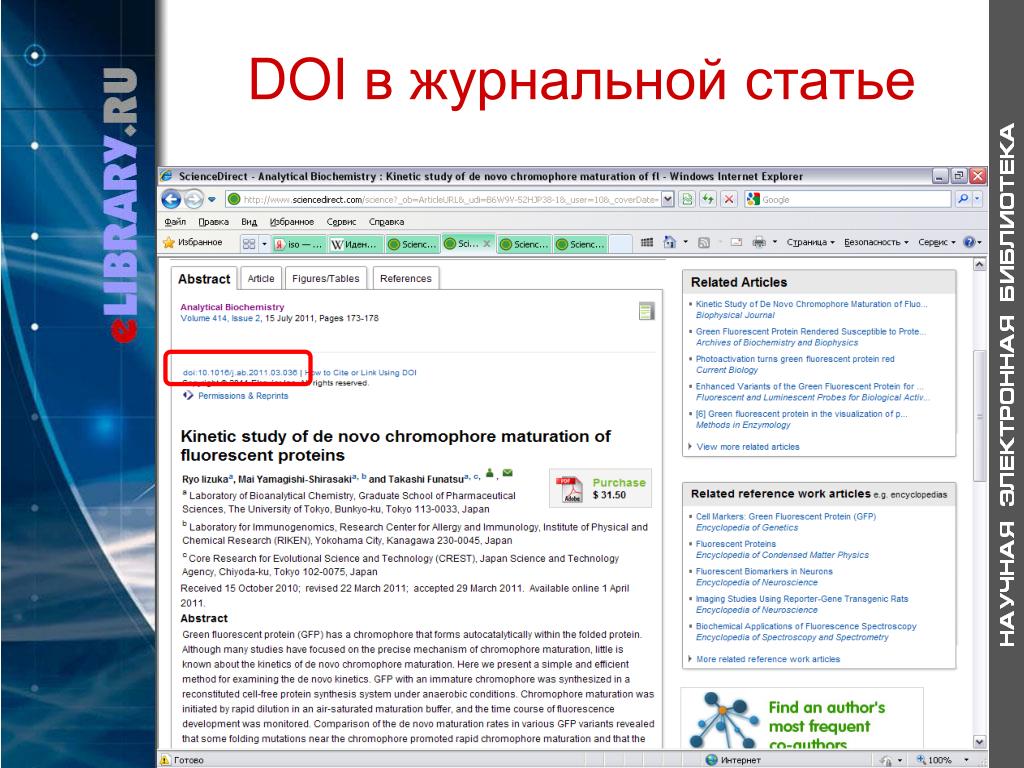The image size is (1024, 768).
Task: Expand the tab list dropdown arrow
Action: [264, 244]
